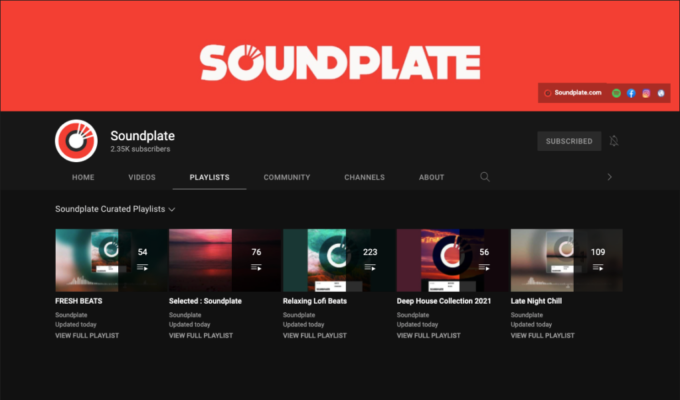This screenshot has width=680, height=400.
Task: View full playlist for Relaxing Lofi Beats
Action: pyautogui.click(x=315, y=336)
